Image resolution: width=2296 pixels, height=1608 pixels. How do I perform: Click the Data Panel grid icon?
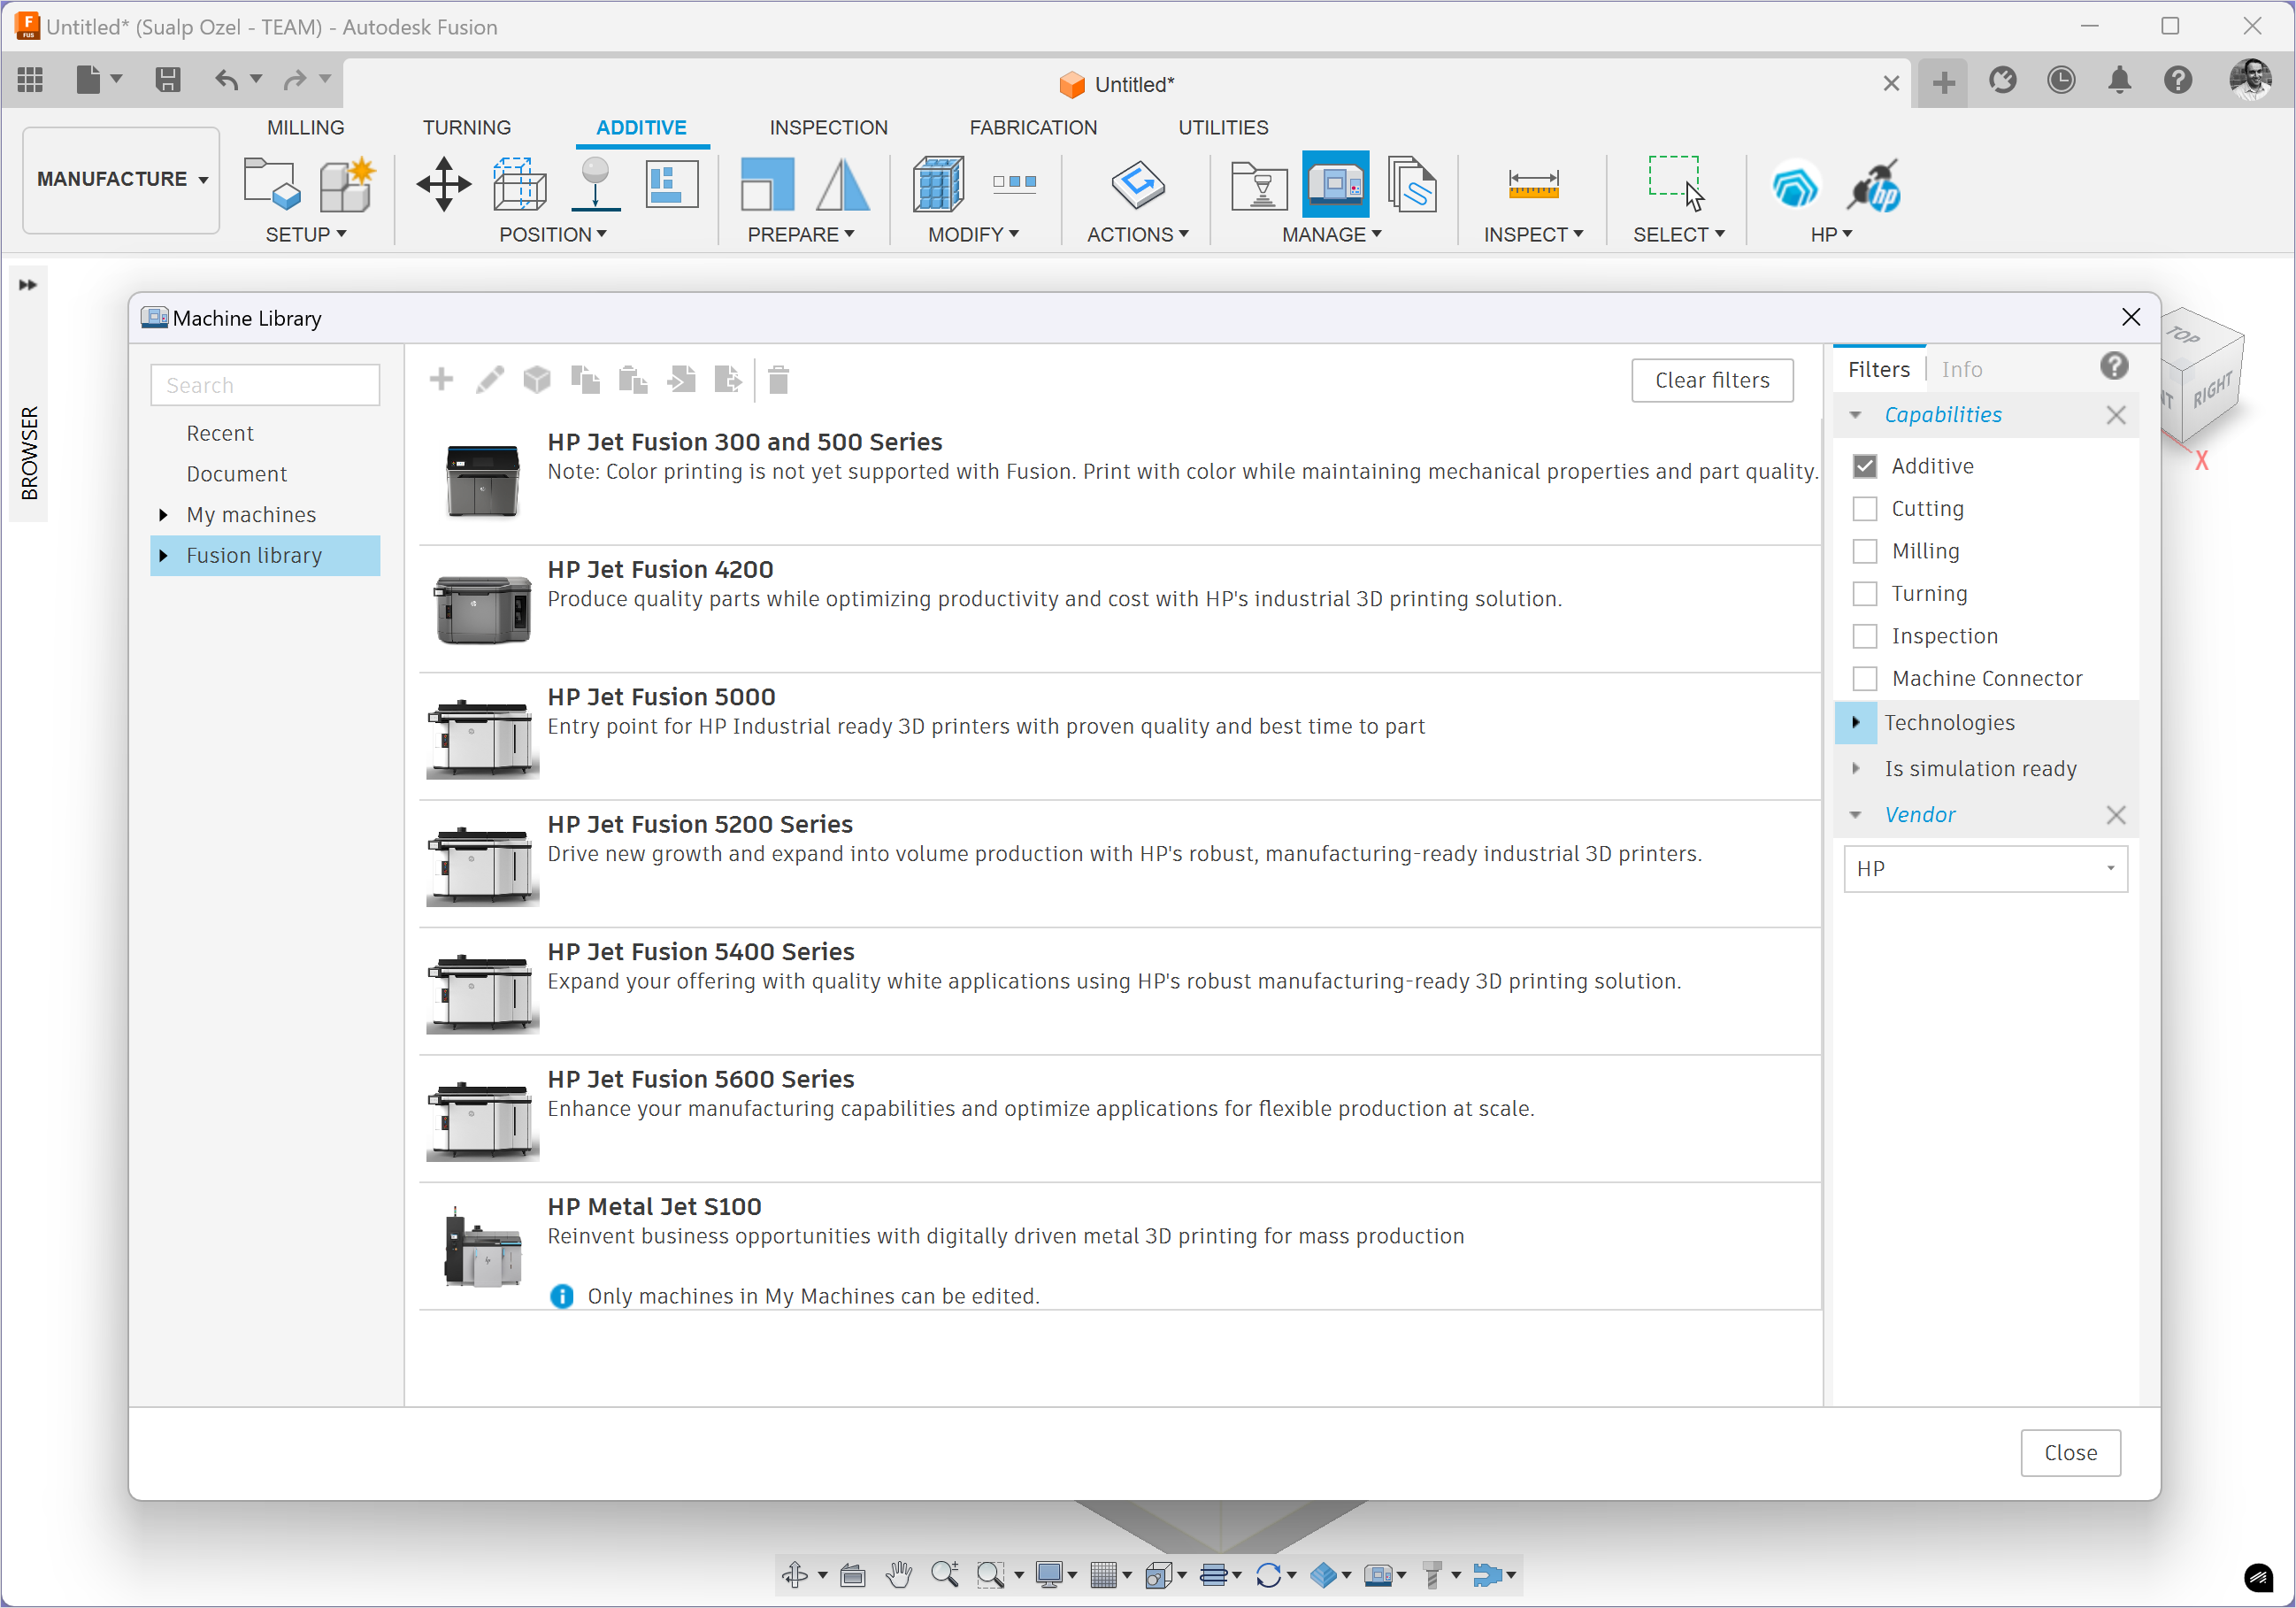pos(30,79)
